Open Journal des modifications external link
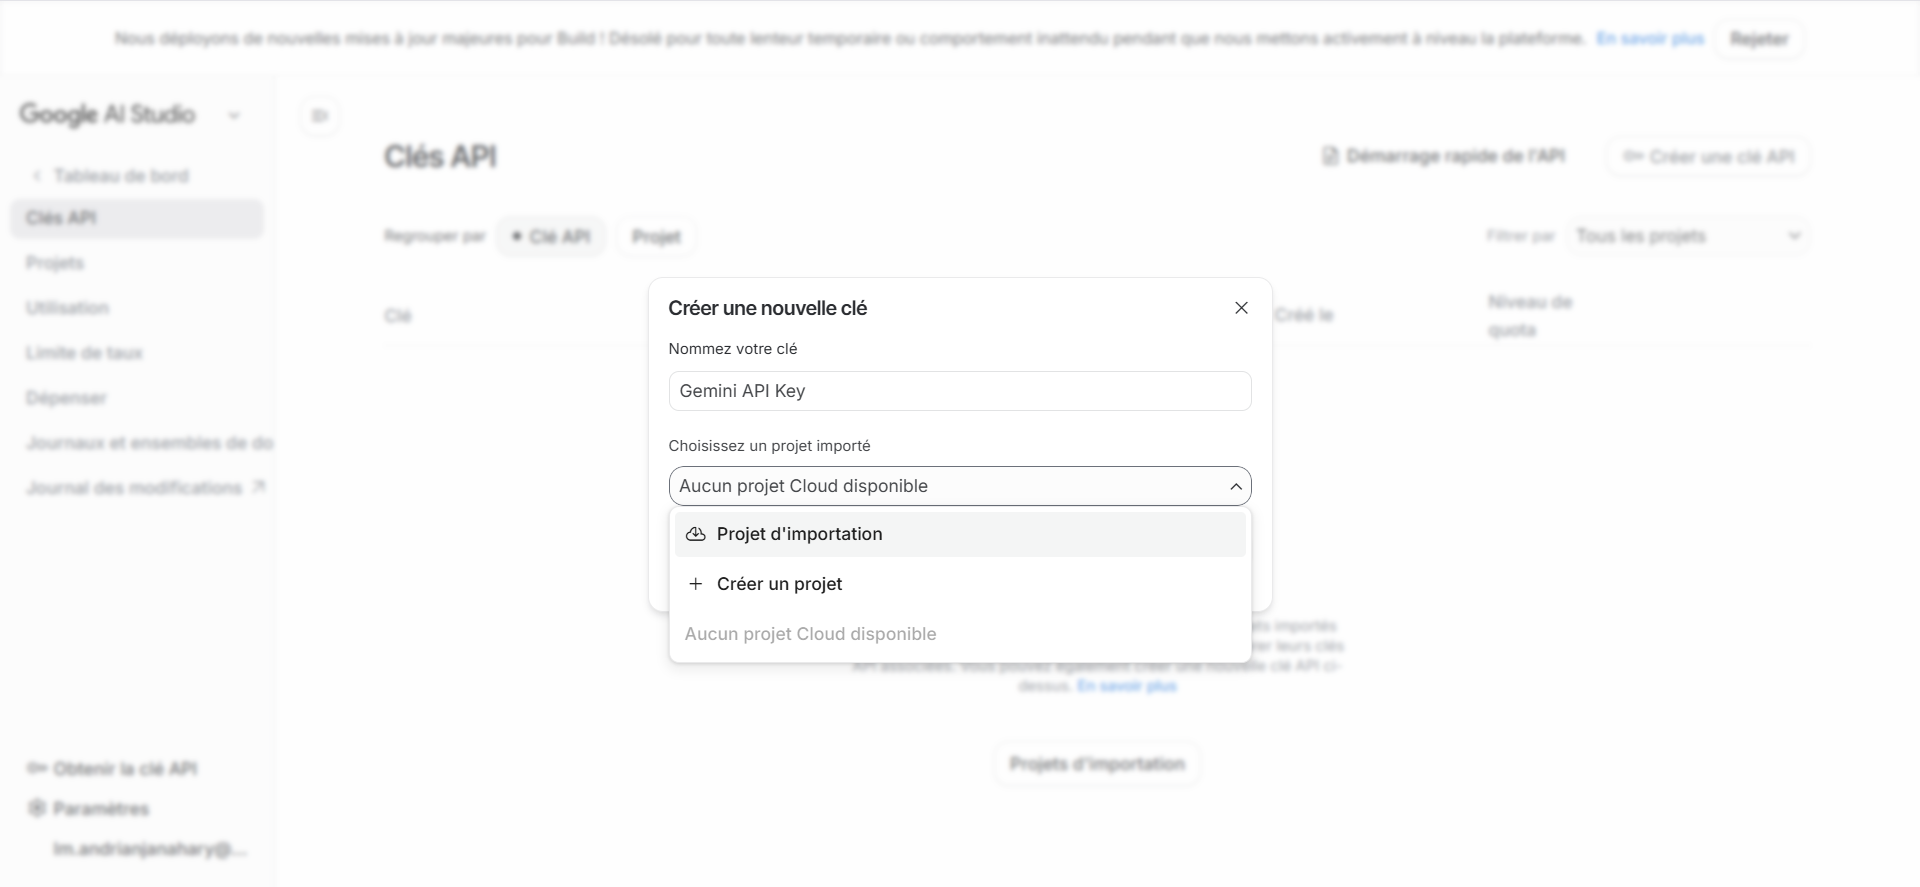Screen dimensions: 1920x887 pos(261,485)
